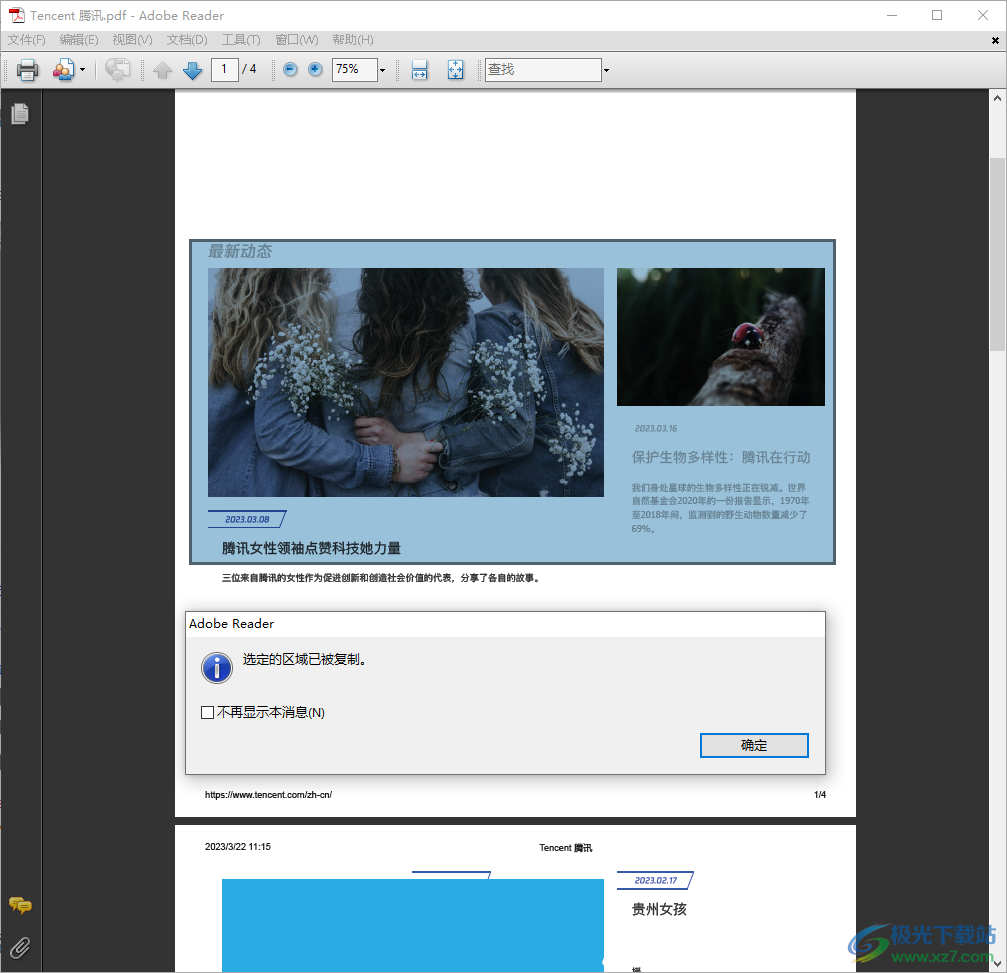This screenshot has width=1007, height=973.
Task: Click the 确定 button in dialog
Action: (754, 745)
